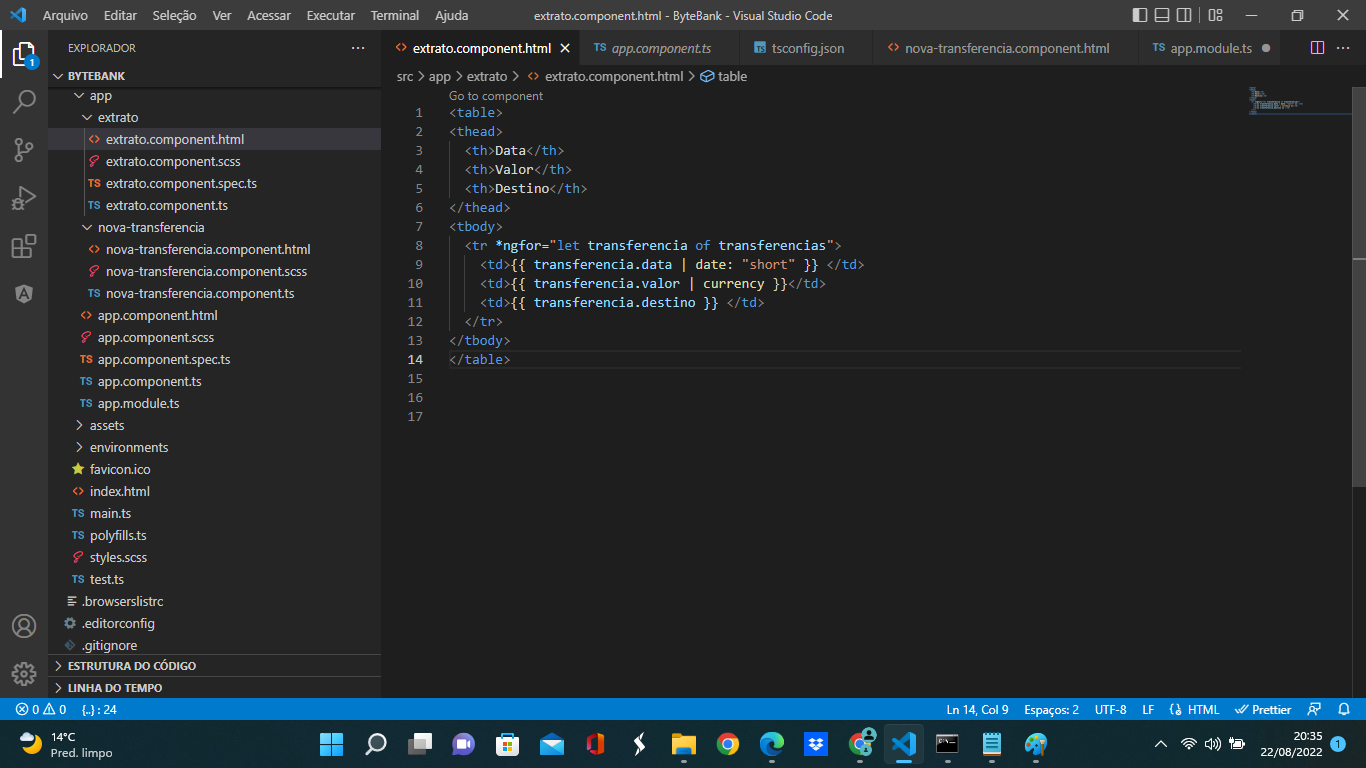Open the Windows Start button
Screen dimensions: 1366x768
pyautogui.click(x=331, y=744)
